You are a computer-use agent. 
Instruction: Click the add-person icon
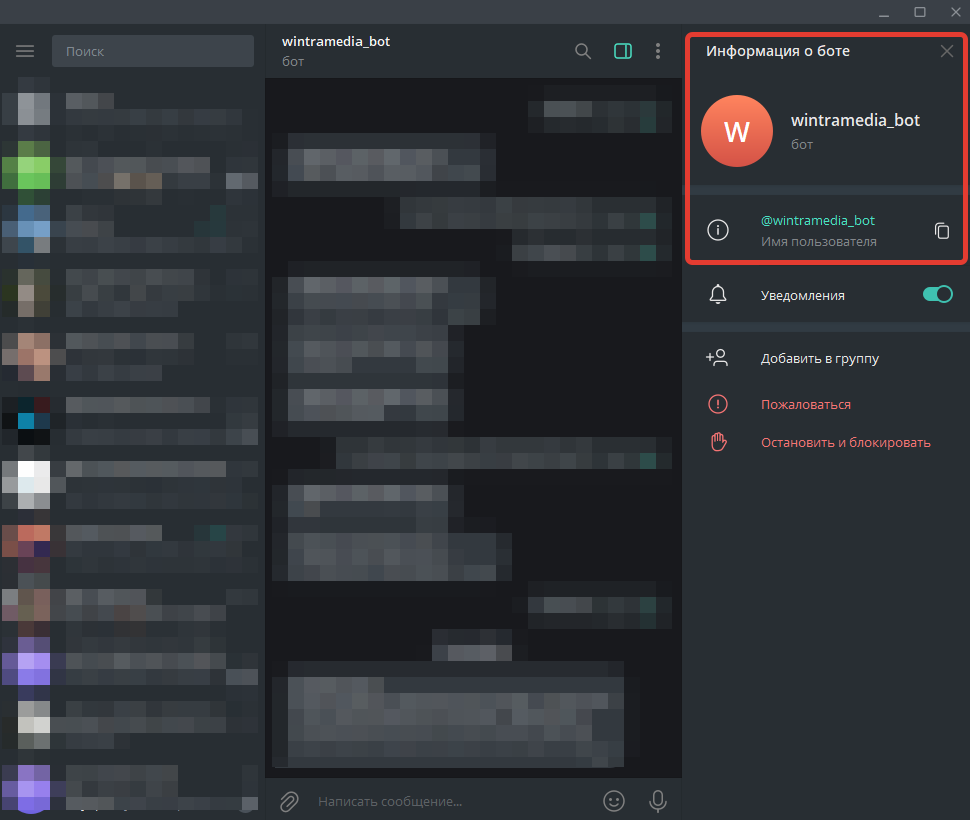pos(717,358)
